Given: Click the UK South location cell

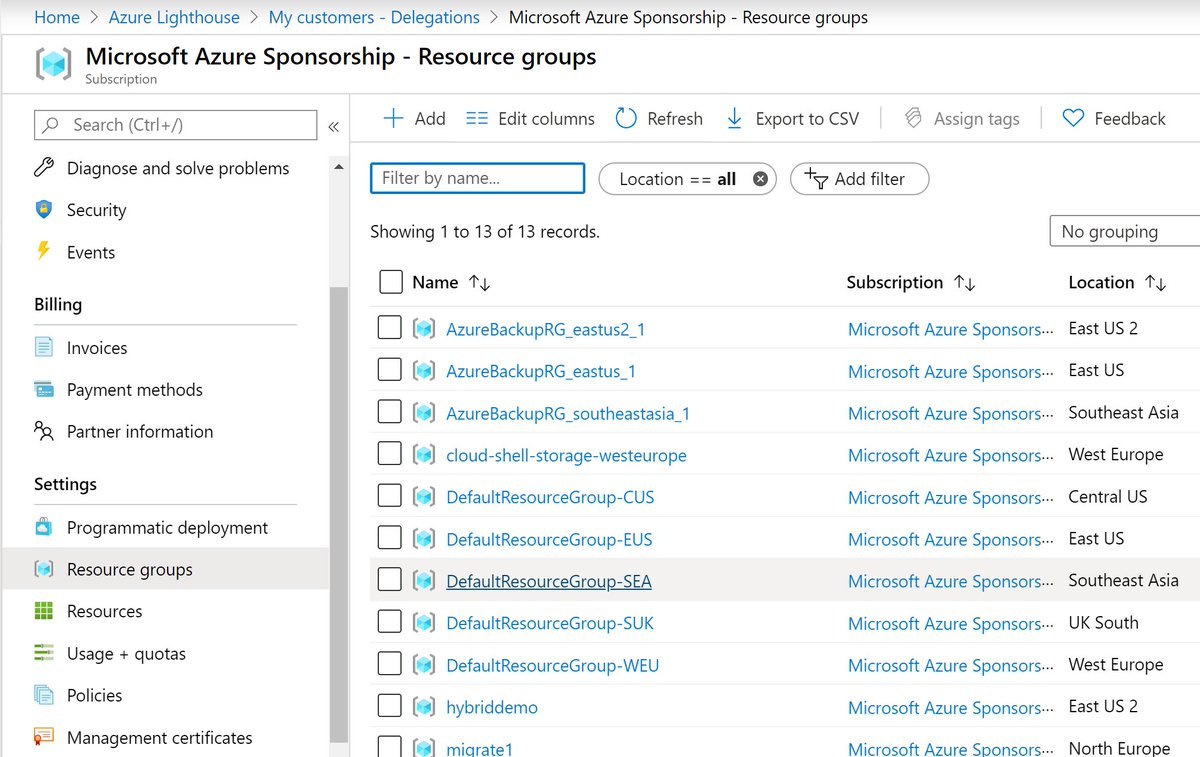Looking at the screenshot, I should [1103, 622].
